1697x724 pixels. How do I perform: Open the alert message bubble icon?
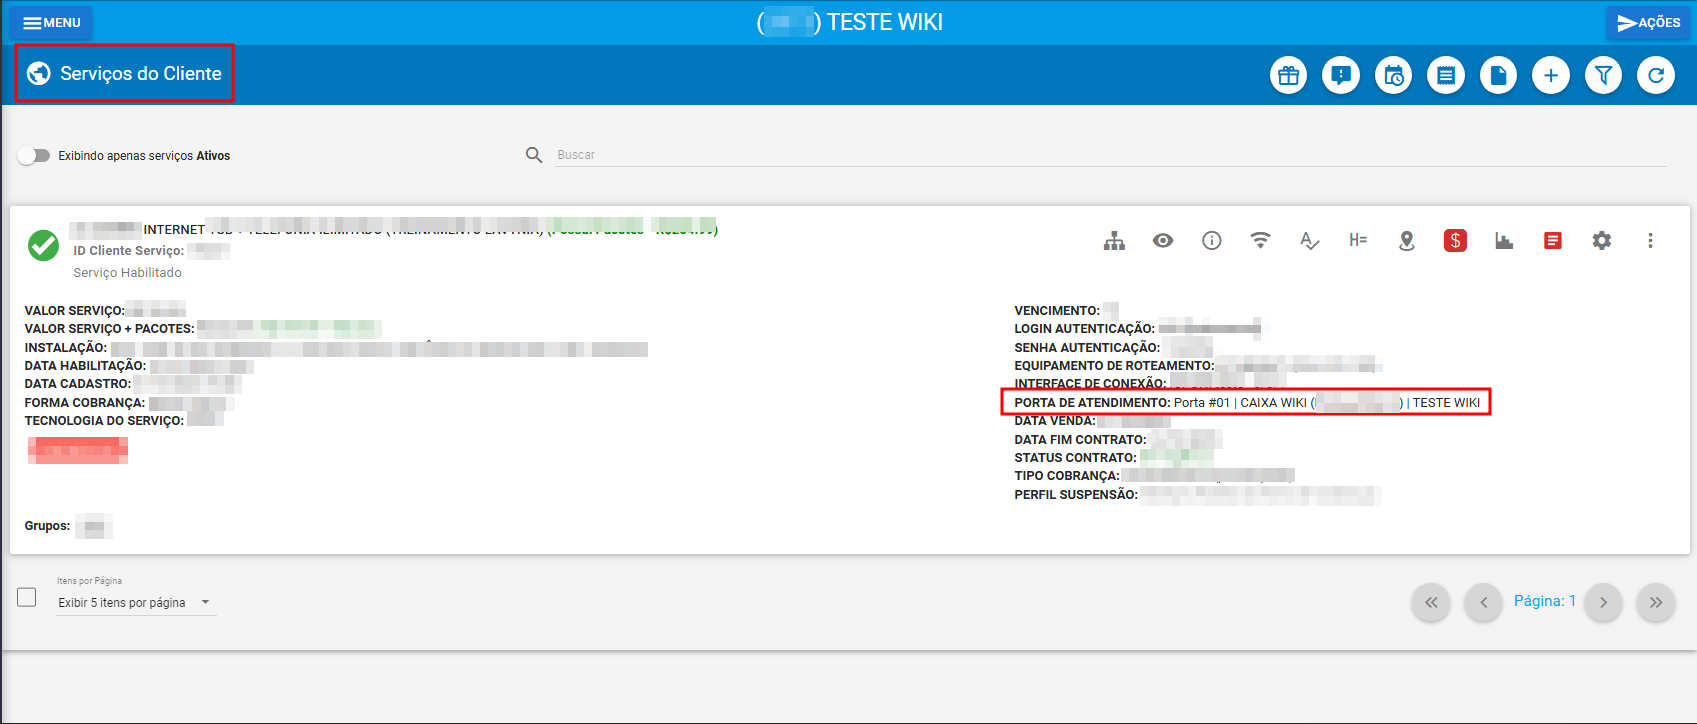tap(1341, 75)
